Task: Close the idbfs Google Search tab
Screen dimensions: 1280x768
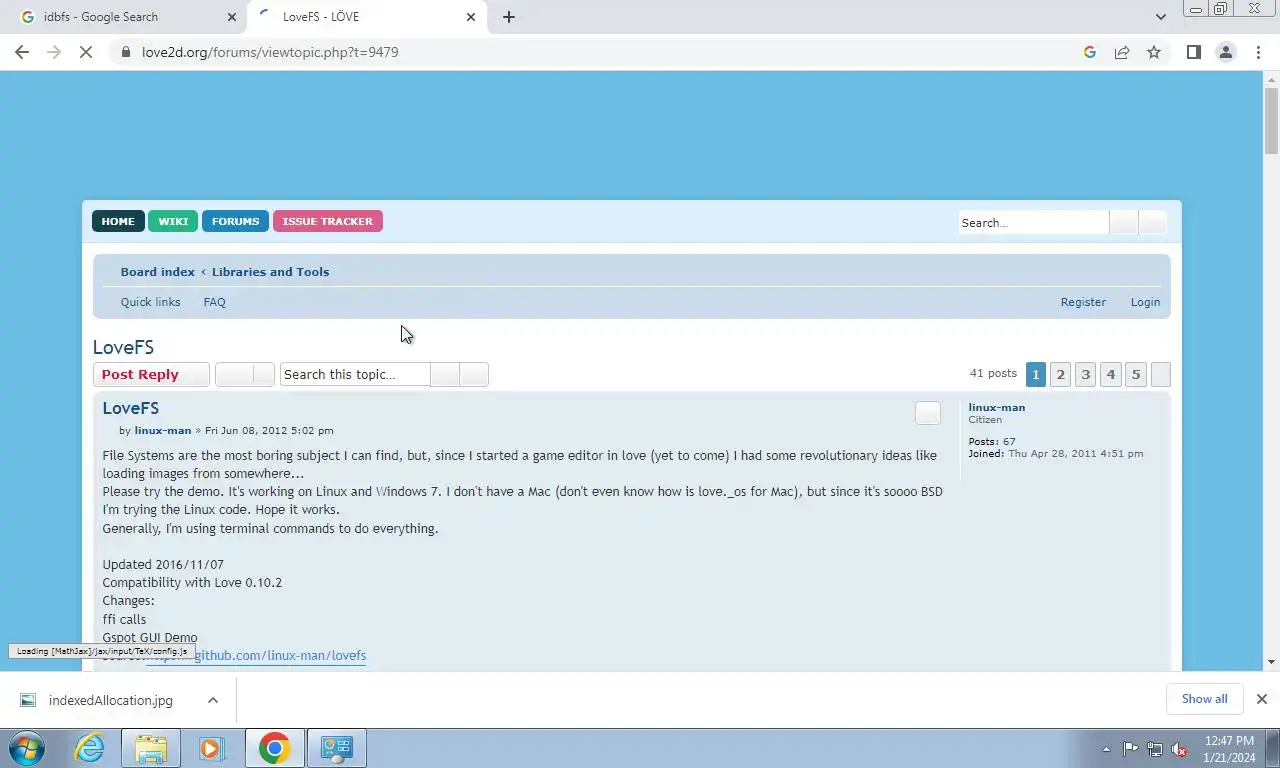Action: (232, 17)
